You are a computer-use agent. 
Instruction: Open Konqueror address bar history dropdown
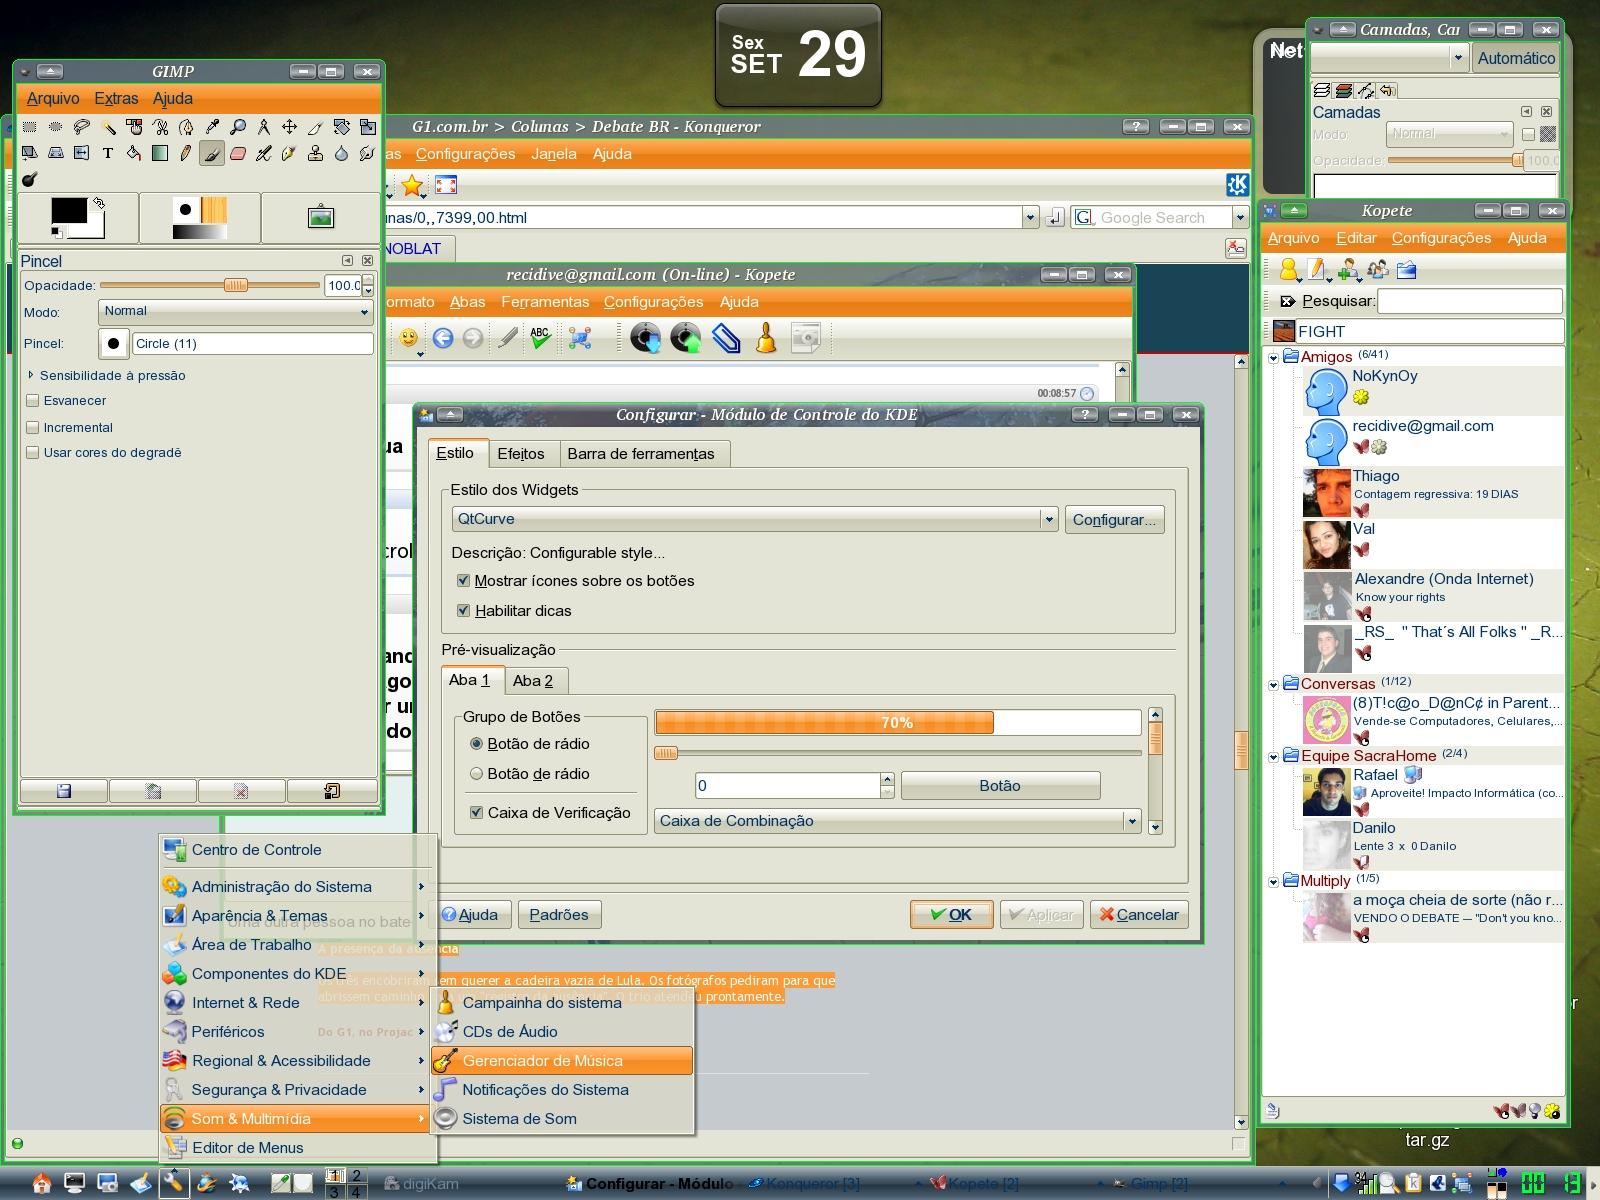coord(1030,217)
